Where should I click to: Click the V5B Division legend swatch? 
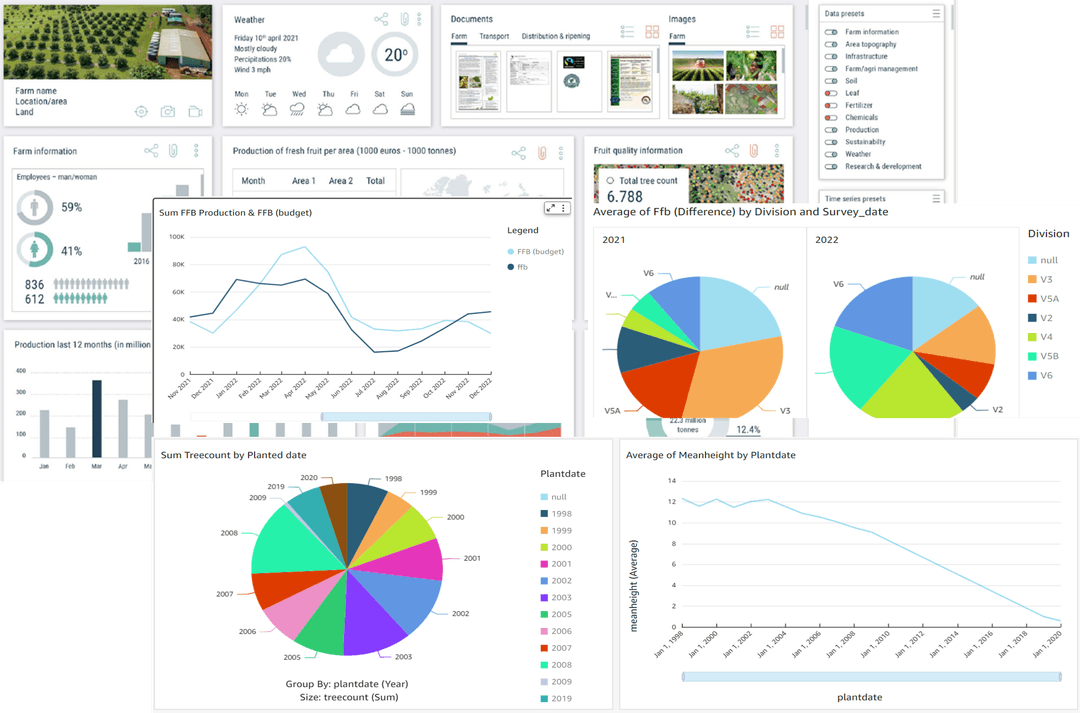(1032, 356)
